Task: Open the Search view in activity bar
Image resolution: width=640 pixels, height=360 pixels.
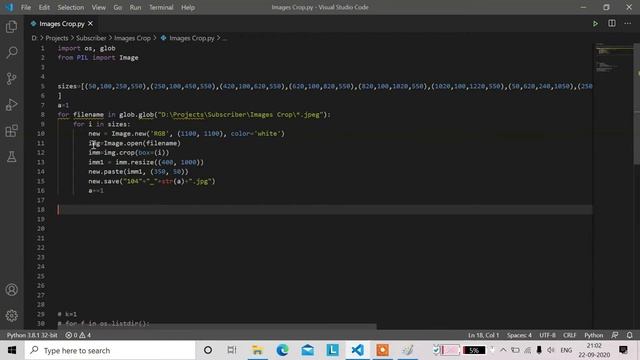Action: [11, 52]
